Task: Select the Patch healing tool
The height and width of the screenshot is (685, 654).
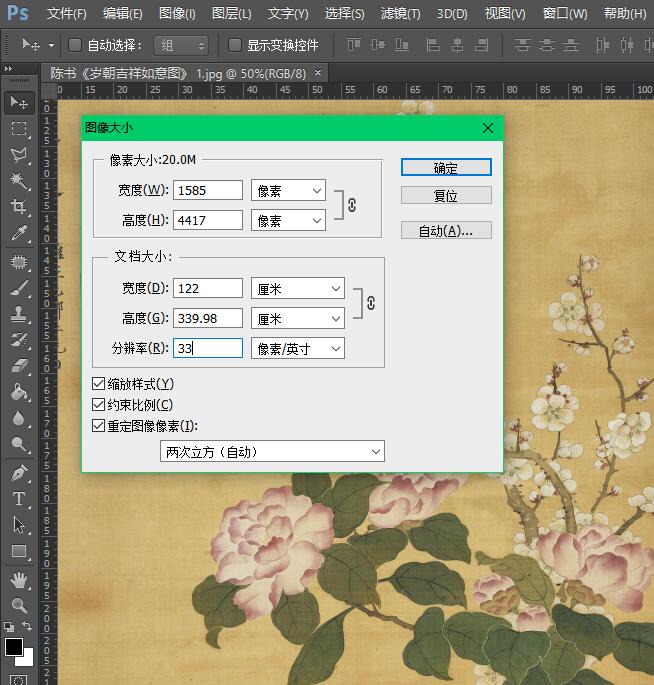Action: click(x=19, y=262)
